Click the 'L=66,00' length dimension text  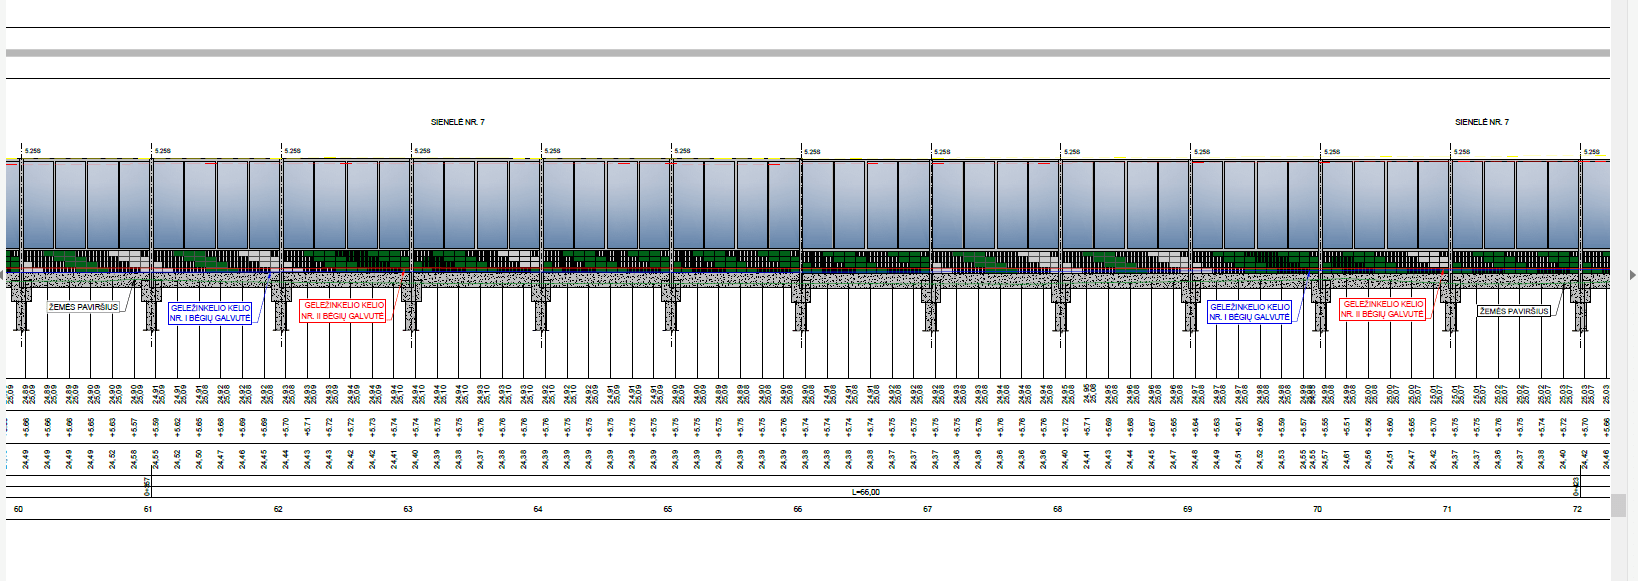click(865, 492)
